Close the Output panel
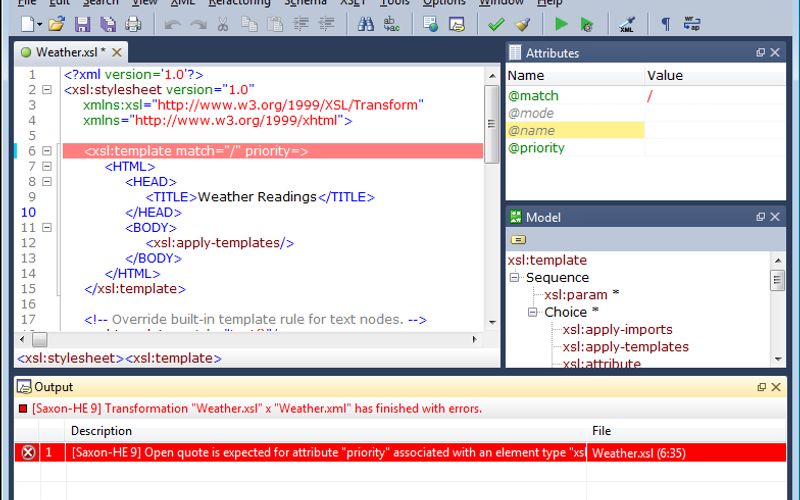This screenshot has width=800, height=500. (x=776, y=387)
